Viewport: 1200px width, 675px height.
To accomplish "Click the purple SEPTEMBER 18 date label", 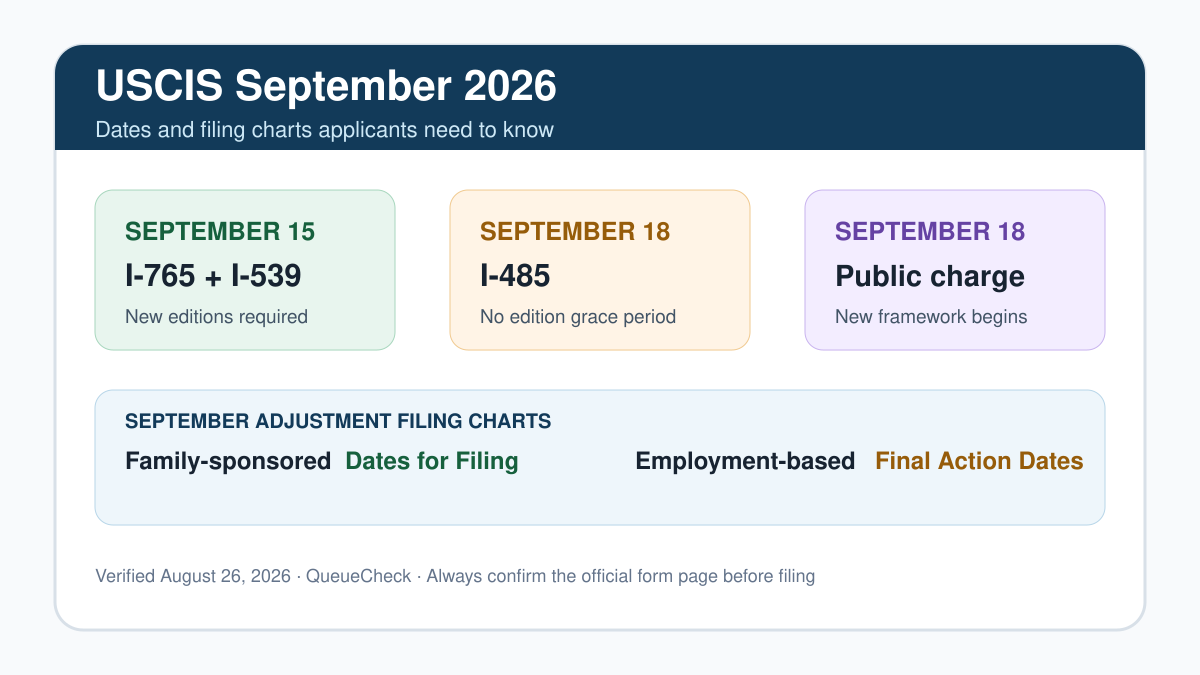I will click(930, 232).
